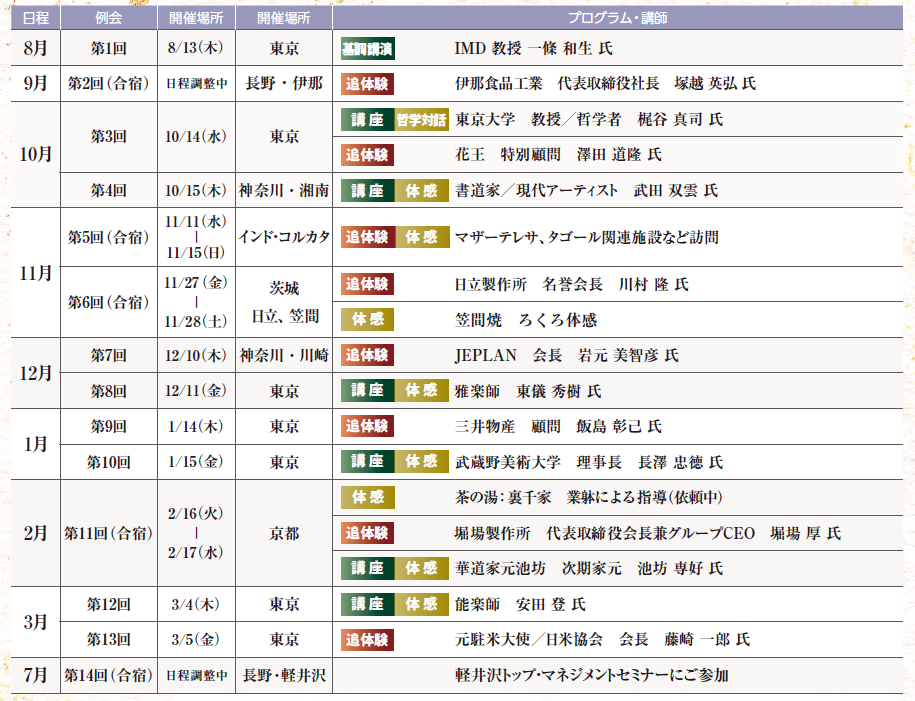Click 講座 badge in 東儀 秀樹 row
The height and width of the screenshot is (701, 915).
(368, 390)
